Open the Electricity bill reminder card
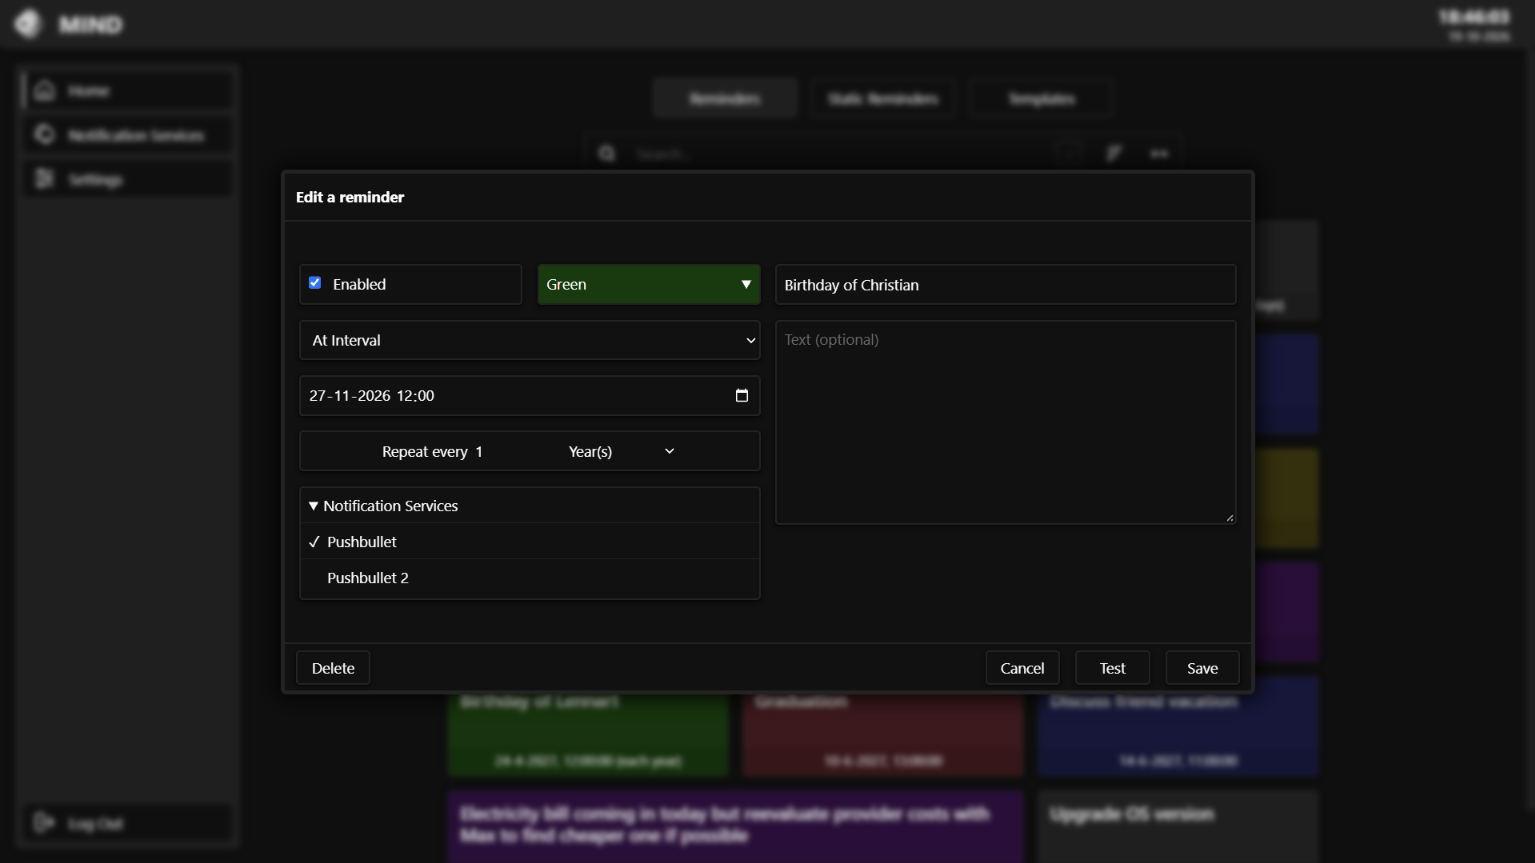Image resolution: width=1535 pixels, height=863 pixels. pyautogui.click(x=736, y=826)
